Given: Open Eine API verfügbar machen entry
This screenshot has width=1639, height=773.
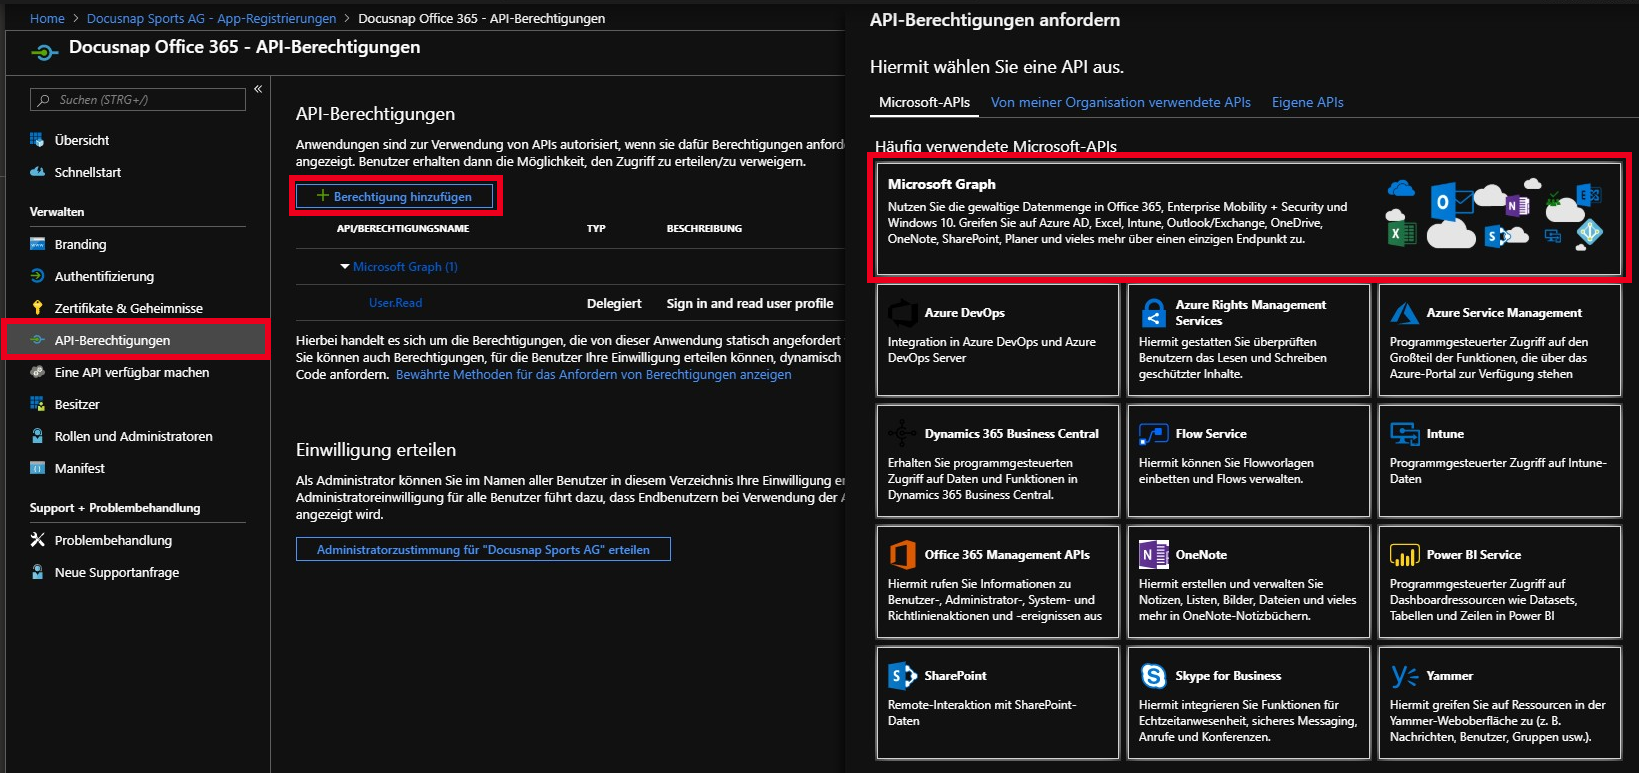Looking at the screenshot, I should pyautogui.click(x=132, y=372).
